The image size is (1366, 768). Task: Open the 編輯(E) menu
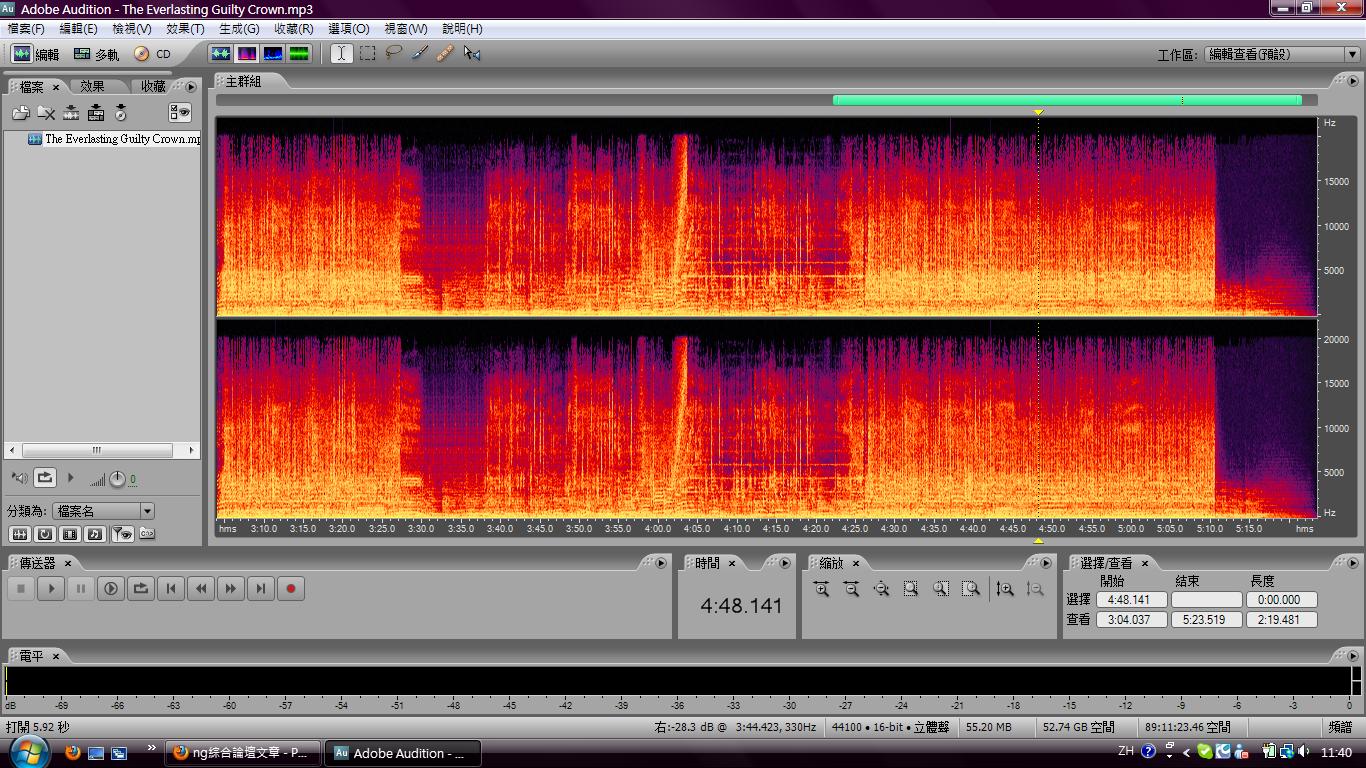click(79, 29)
